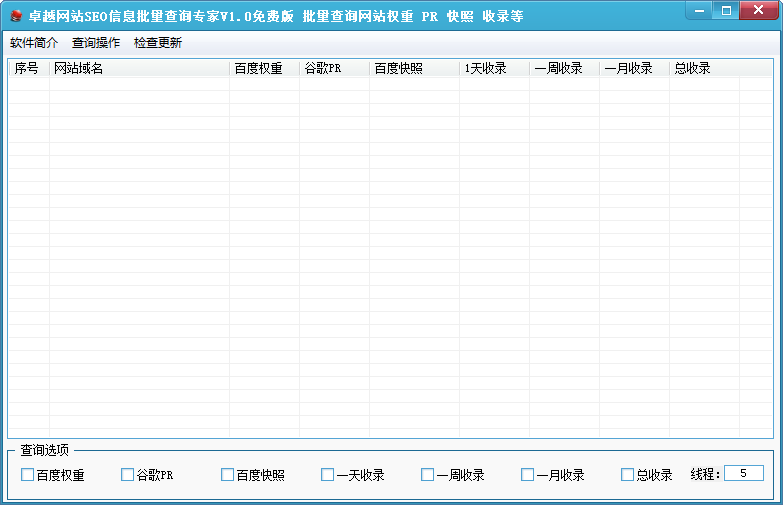Click the 网站域名 column header

[x=139, y=68]
